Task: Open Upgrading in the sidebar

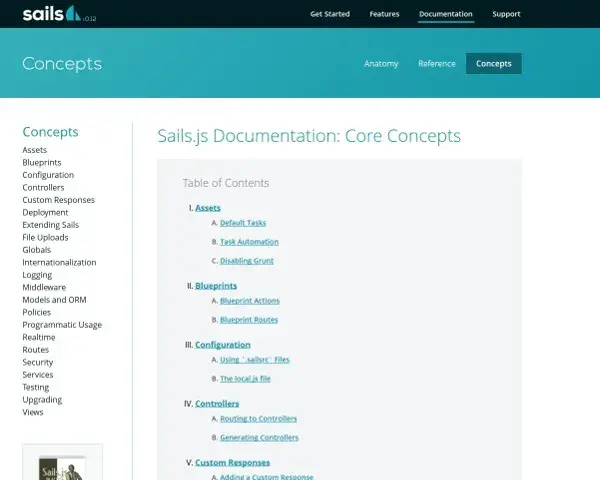Action: [42, 400]
